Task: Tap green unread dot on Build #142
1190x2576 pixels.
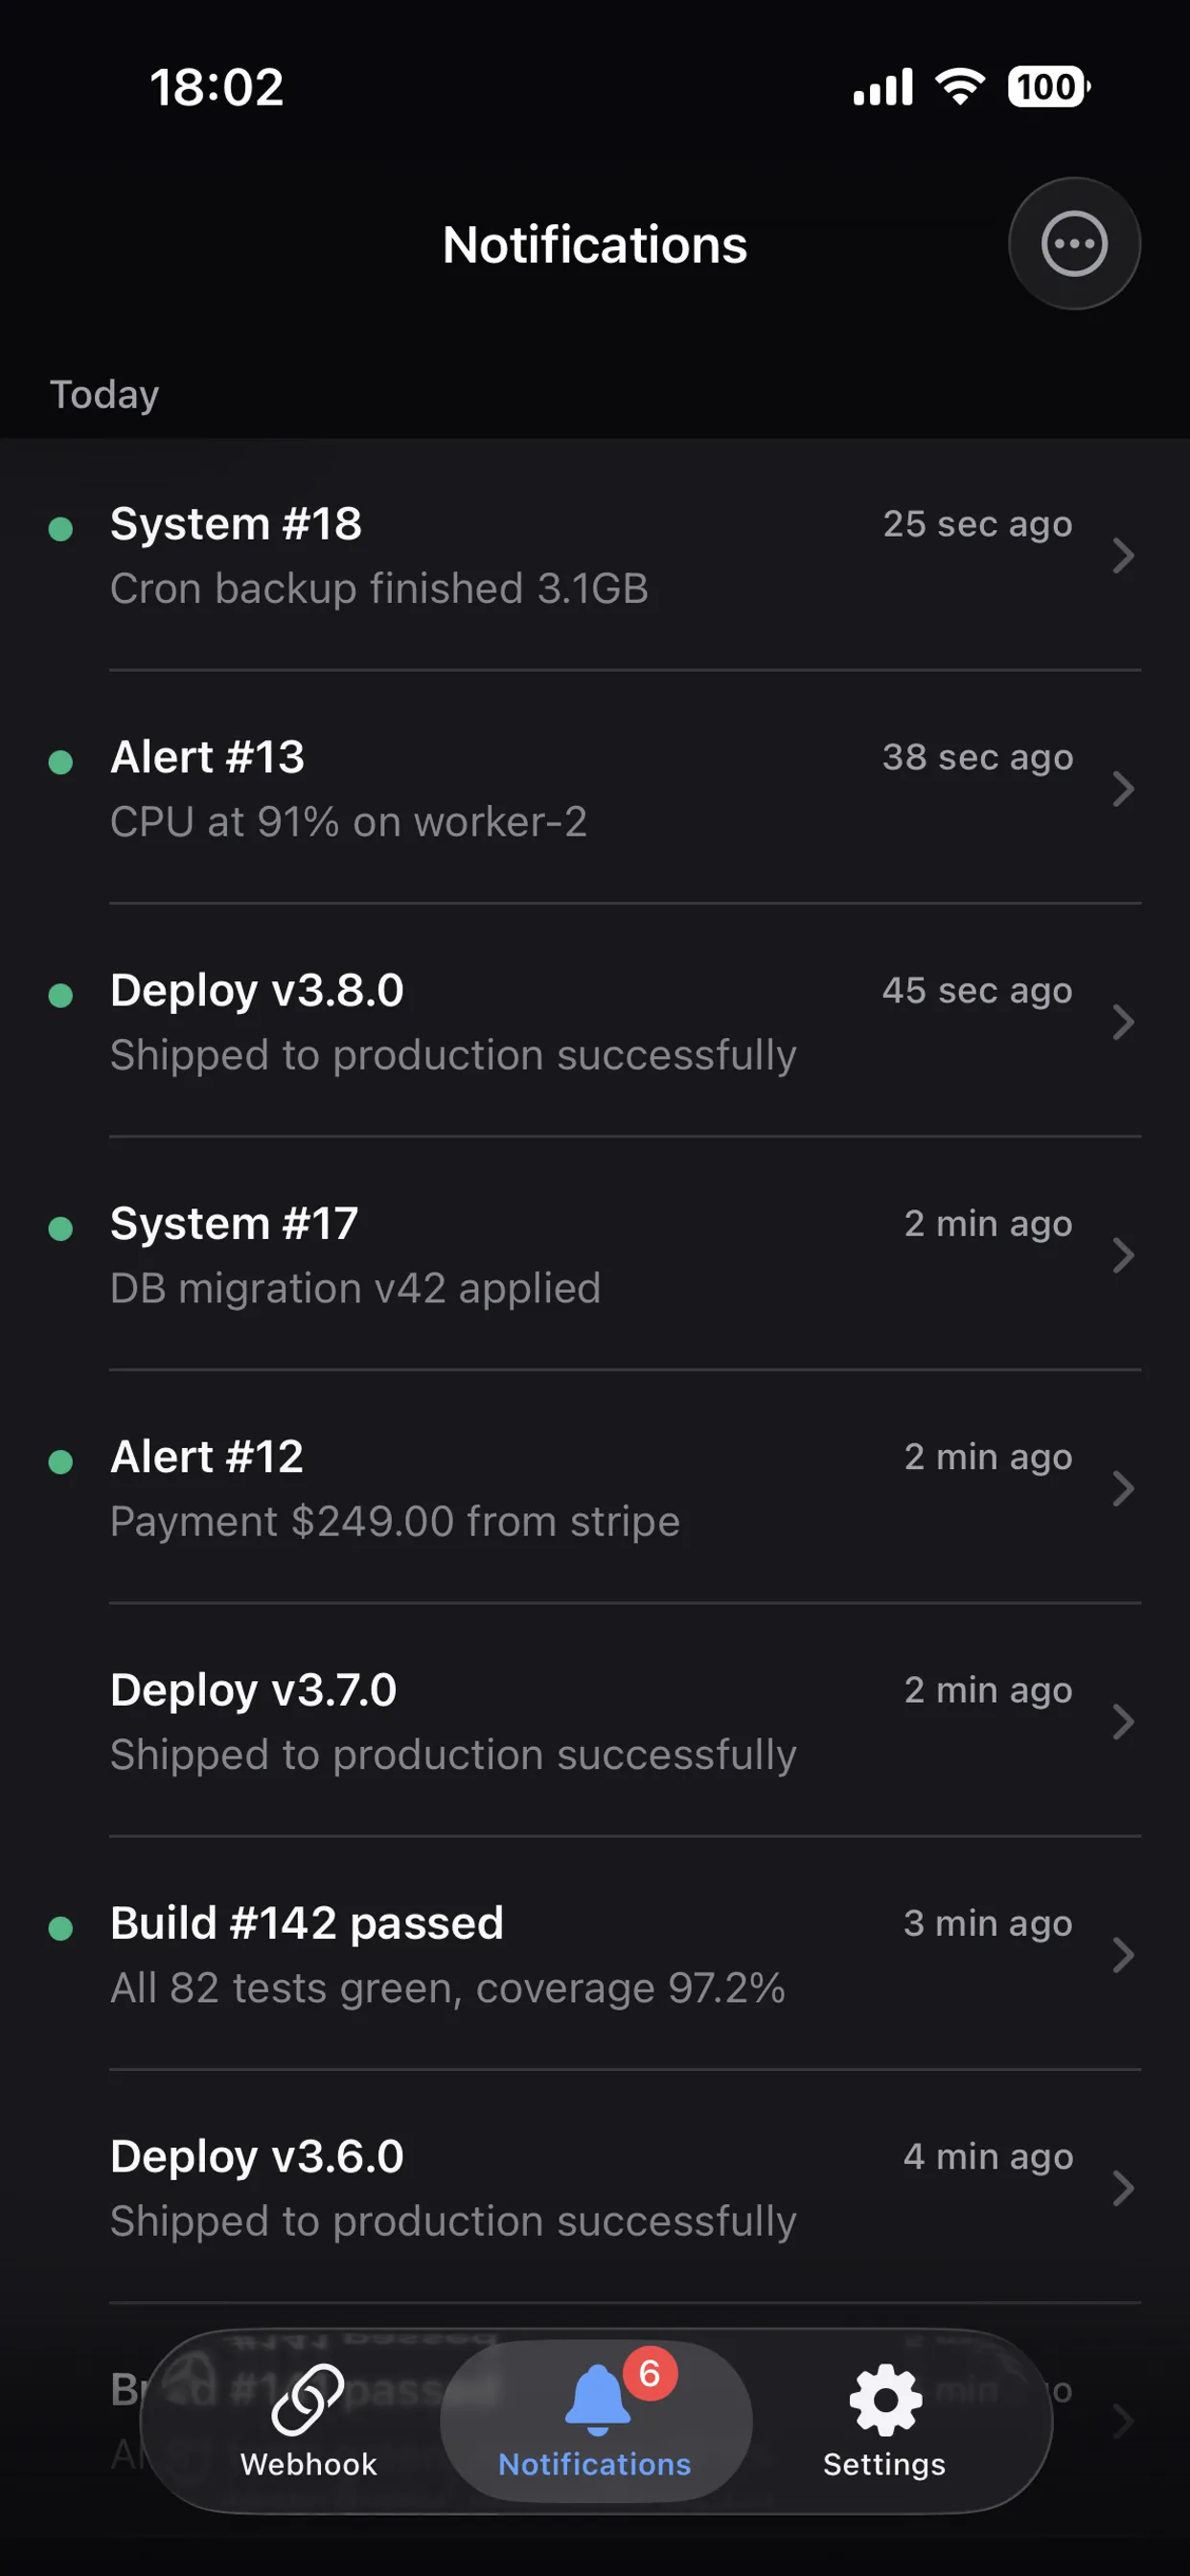Action: coord(61,1928)
